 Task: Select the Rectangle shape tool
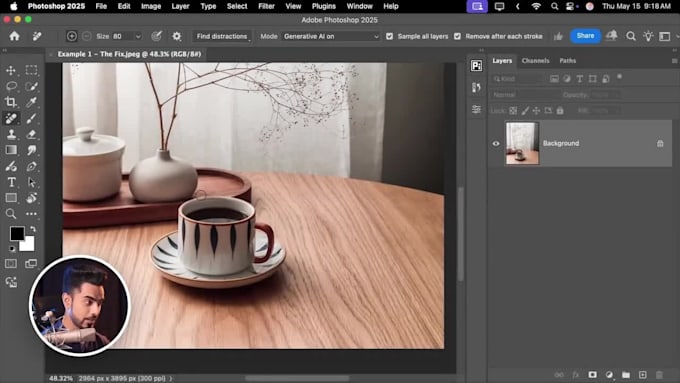(x=11, y=198)
